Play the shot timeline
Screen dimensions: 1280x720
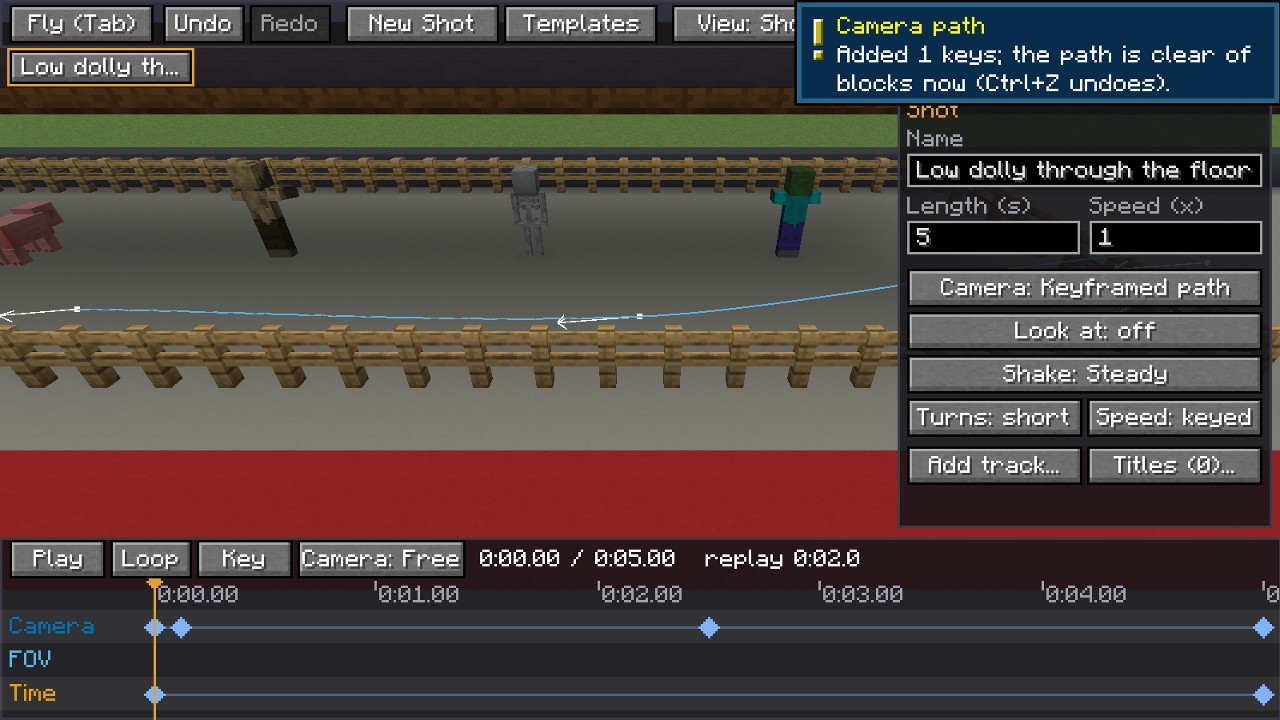(x=57, y=559)
